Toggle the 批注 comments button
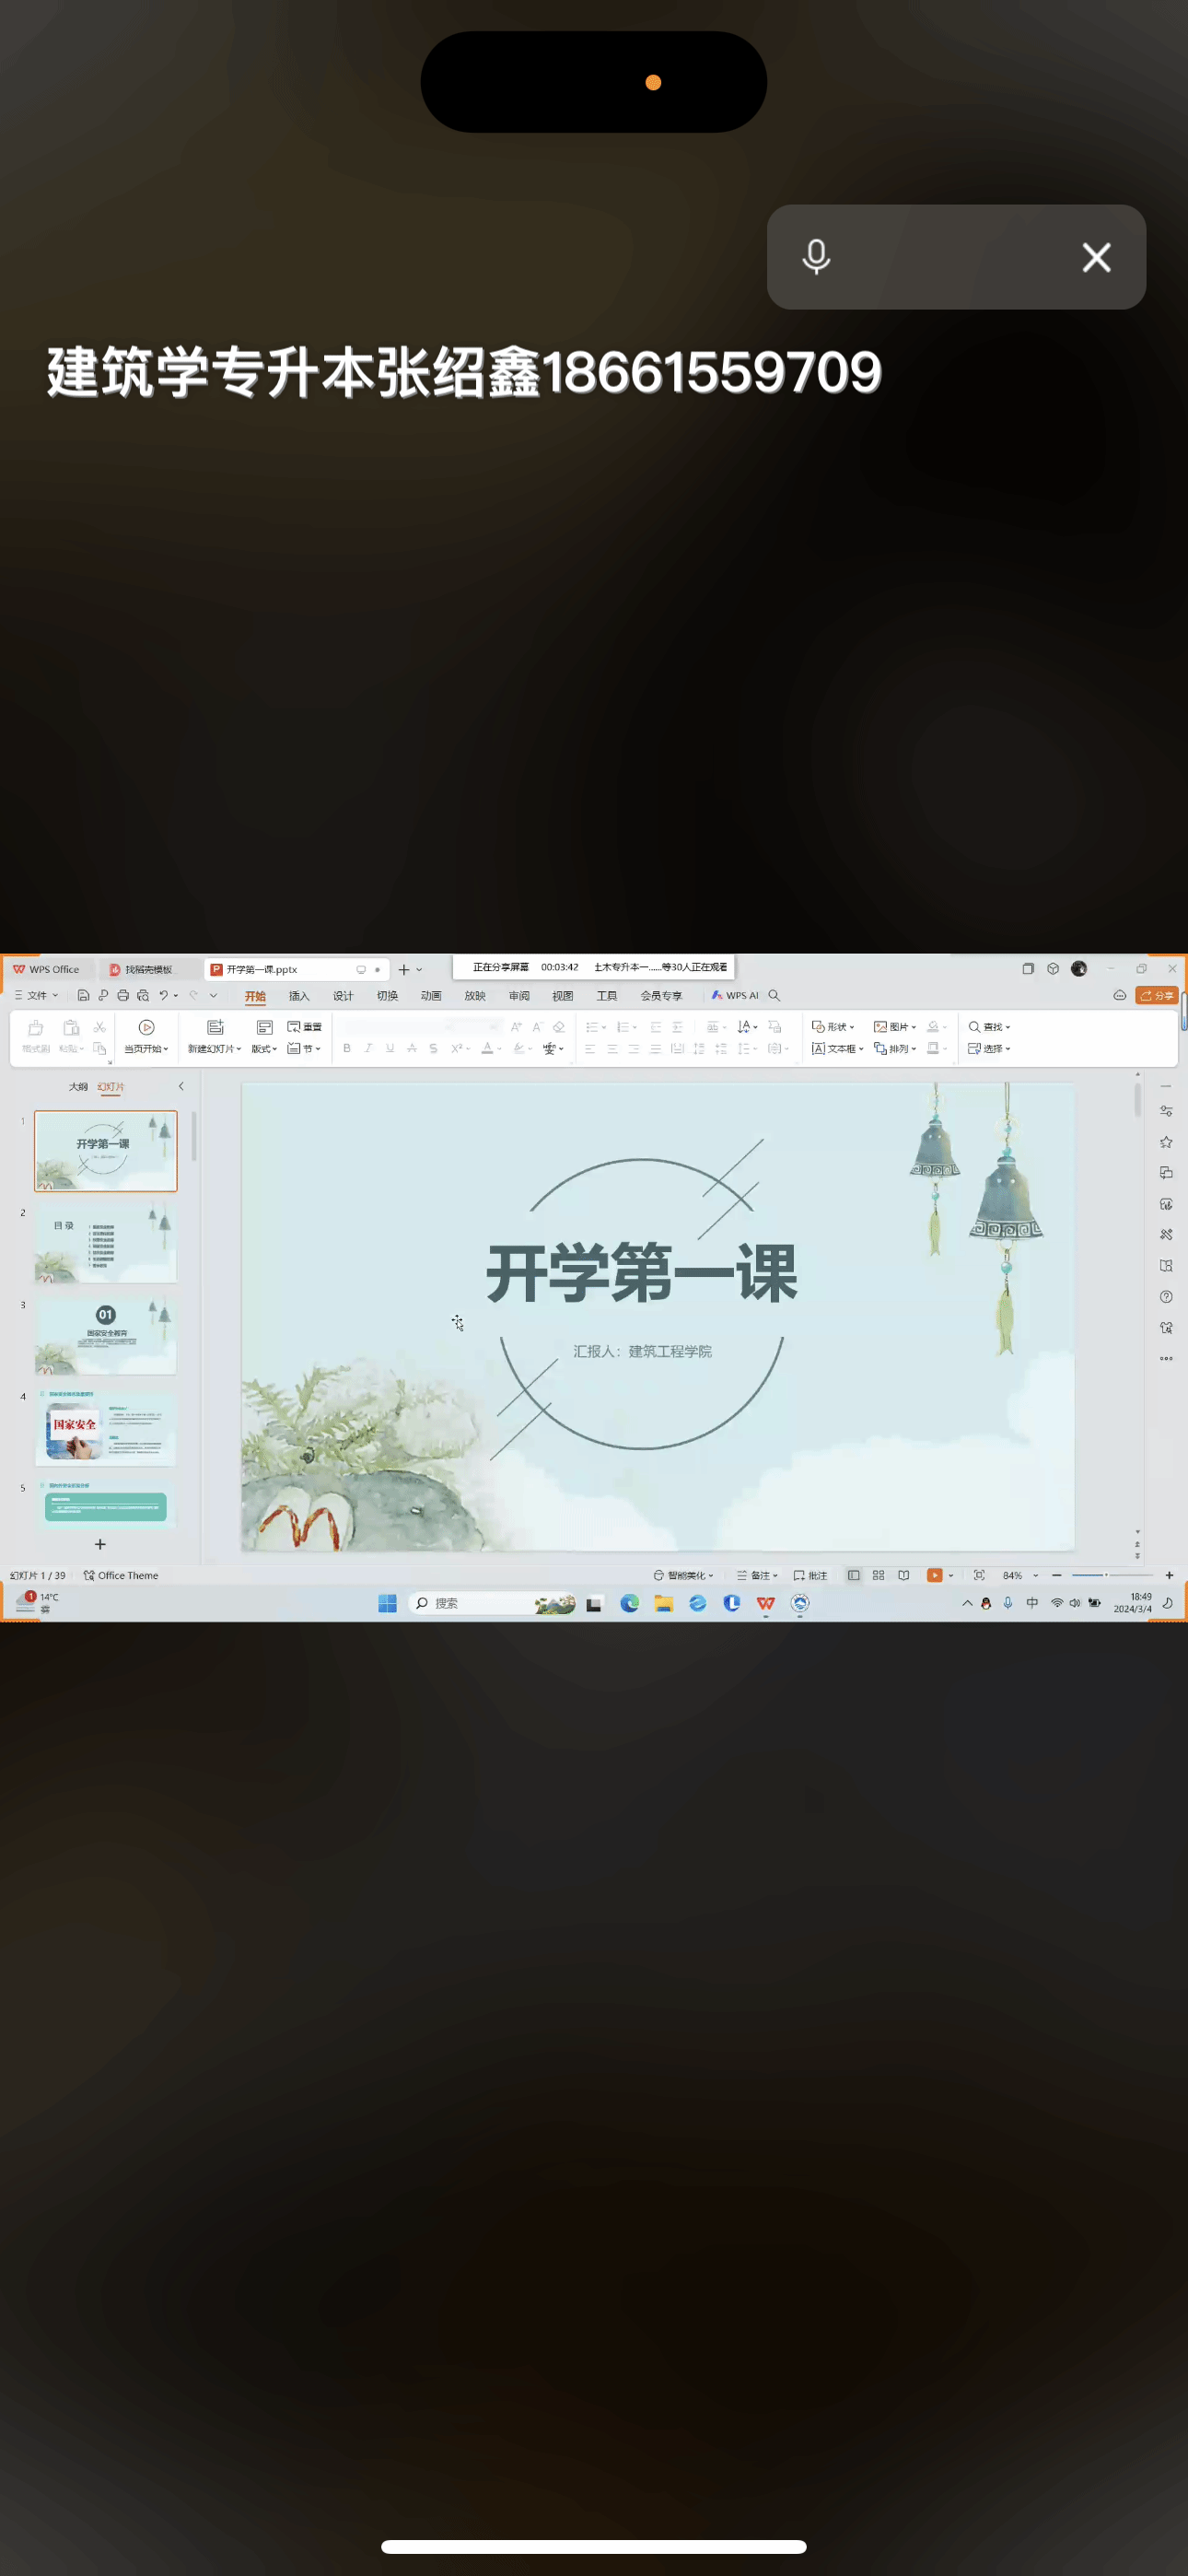 pyautogui.click(x=810, y=1575)
